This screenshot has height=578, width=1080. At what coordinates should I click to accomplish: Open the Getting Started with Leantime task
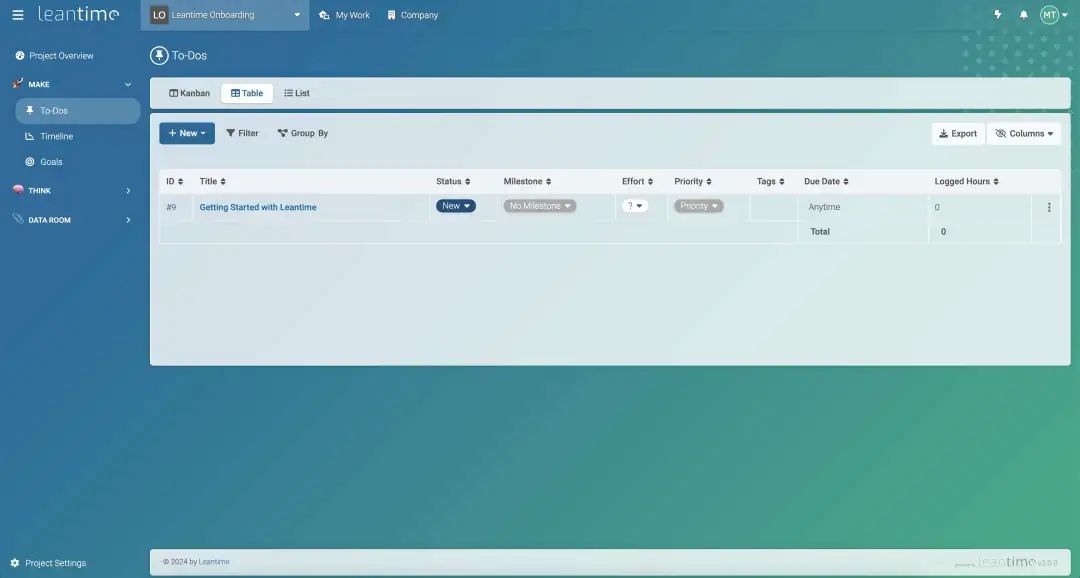258,207
